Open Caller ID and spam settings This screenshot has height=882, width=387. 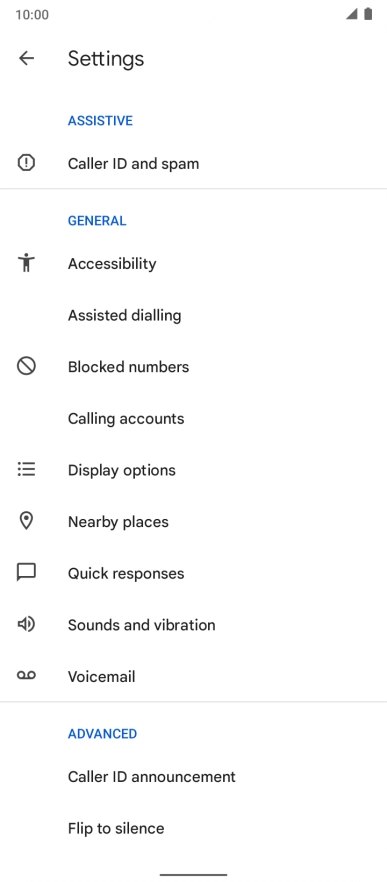194,164
